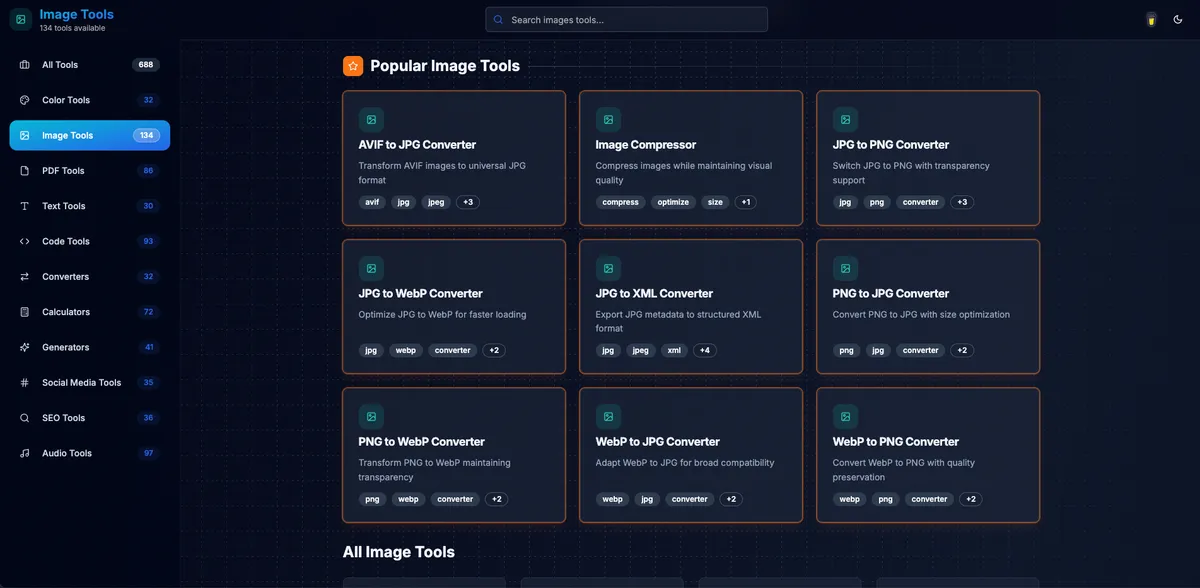Viewport: 1200px width, 588px height.
Task: Select Image Tools in the sidebar
Action: (90, 135)
